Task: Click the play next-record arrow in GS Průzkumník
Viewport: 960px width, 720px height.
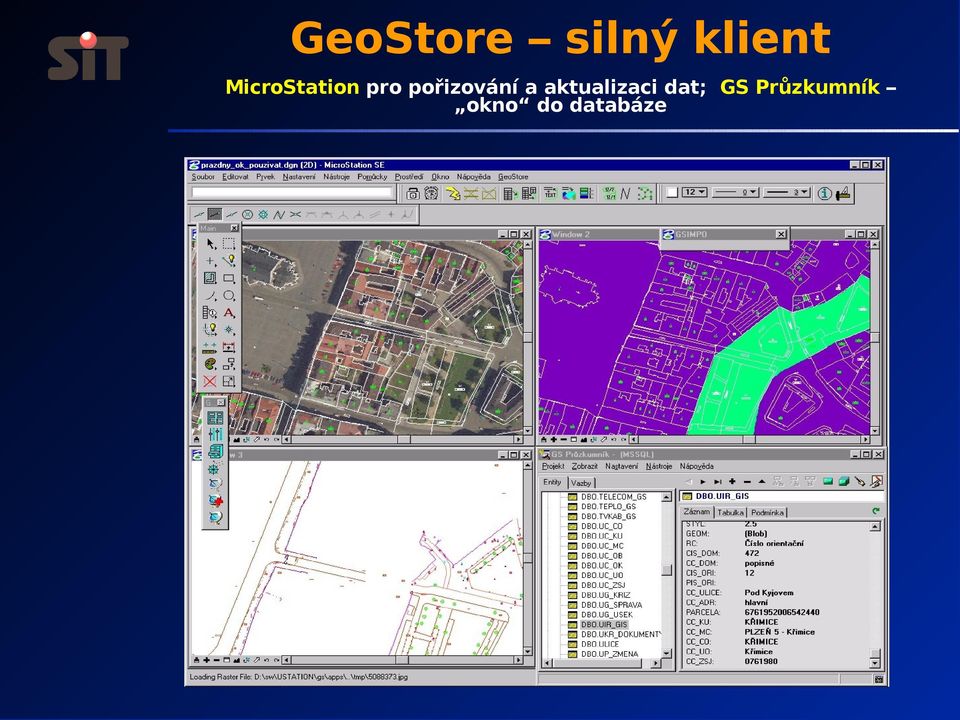Action: (x=703, y=482)
